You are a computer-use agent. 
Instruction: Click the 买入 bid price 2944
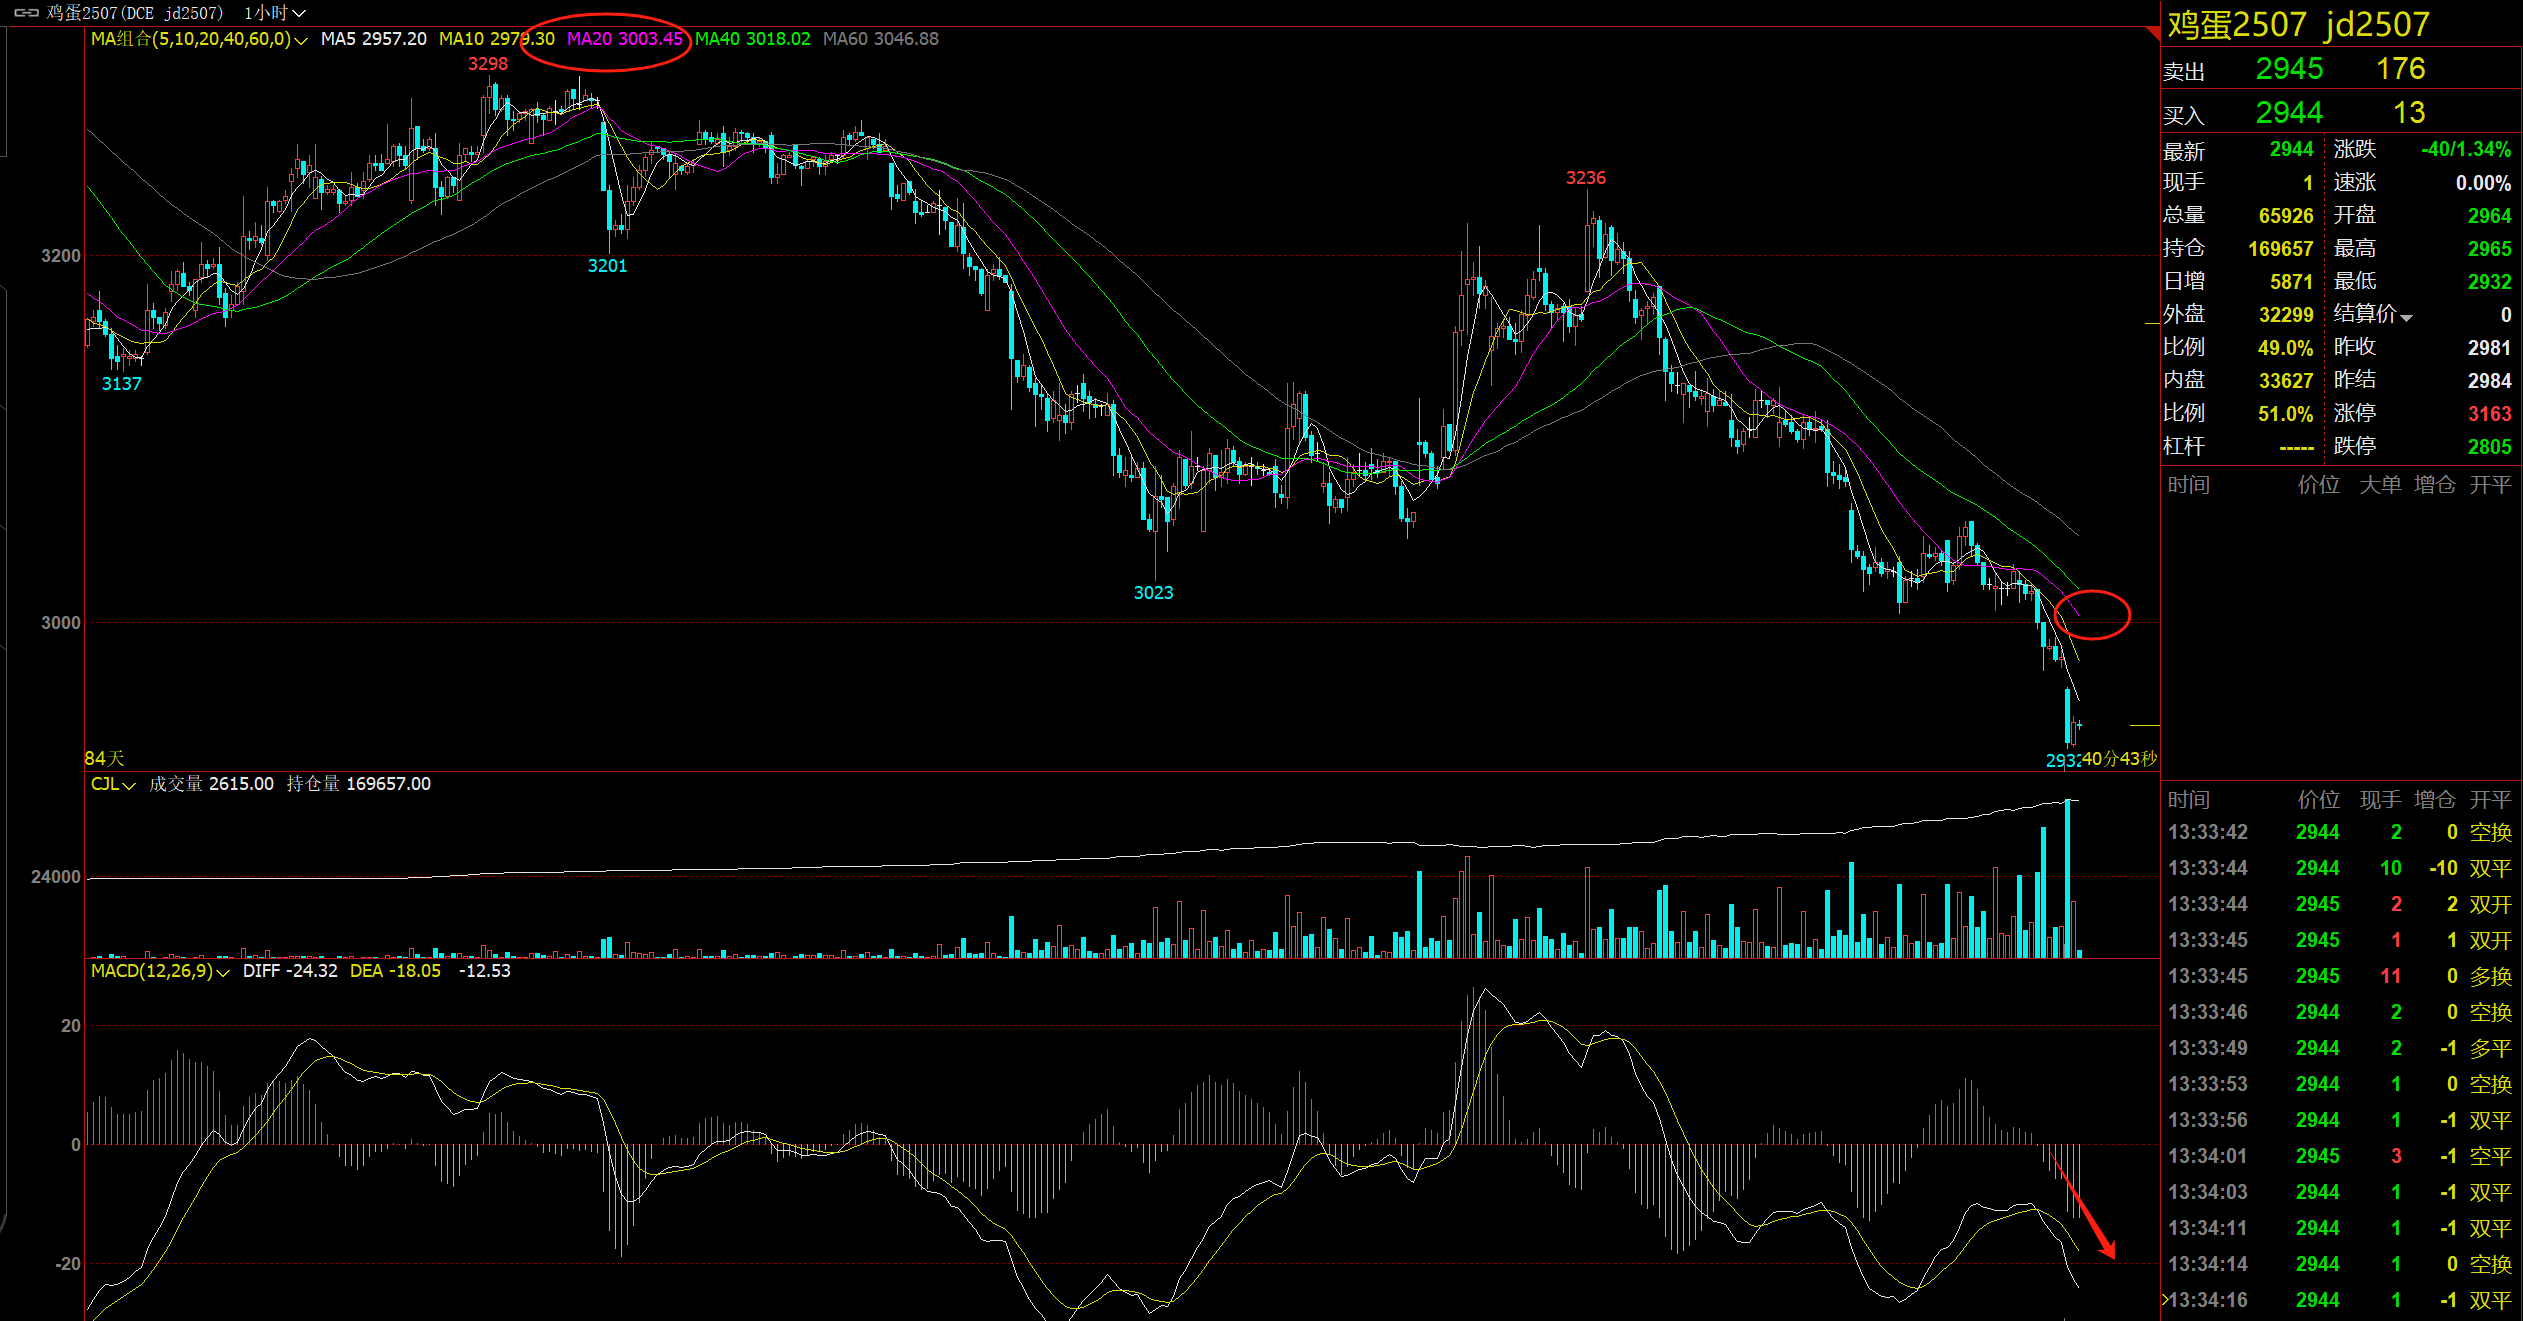point(2288,113)
